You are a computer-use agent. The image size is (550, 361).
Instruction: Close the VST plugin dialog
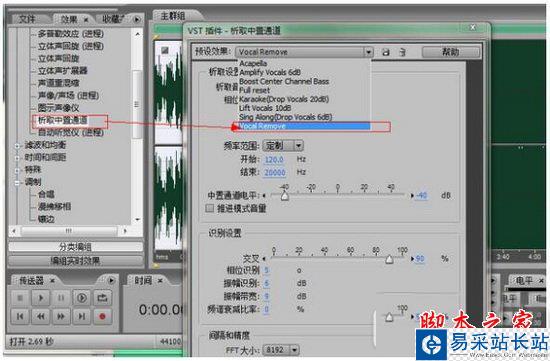473,27
